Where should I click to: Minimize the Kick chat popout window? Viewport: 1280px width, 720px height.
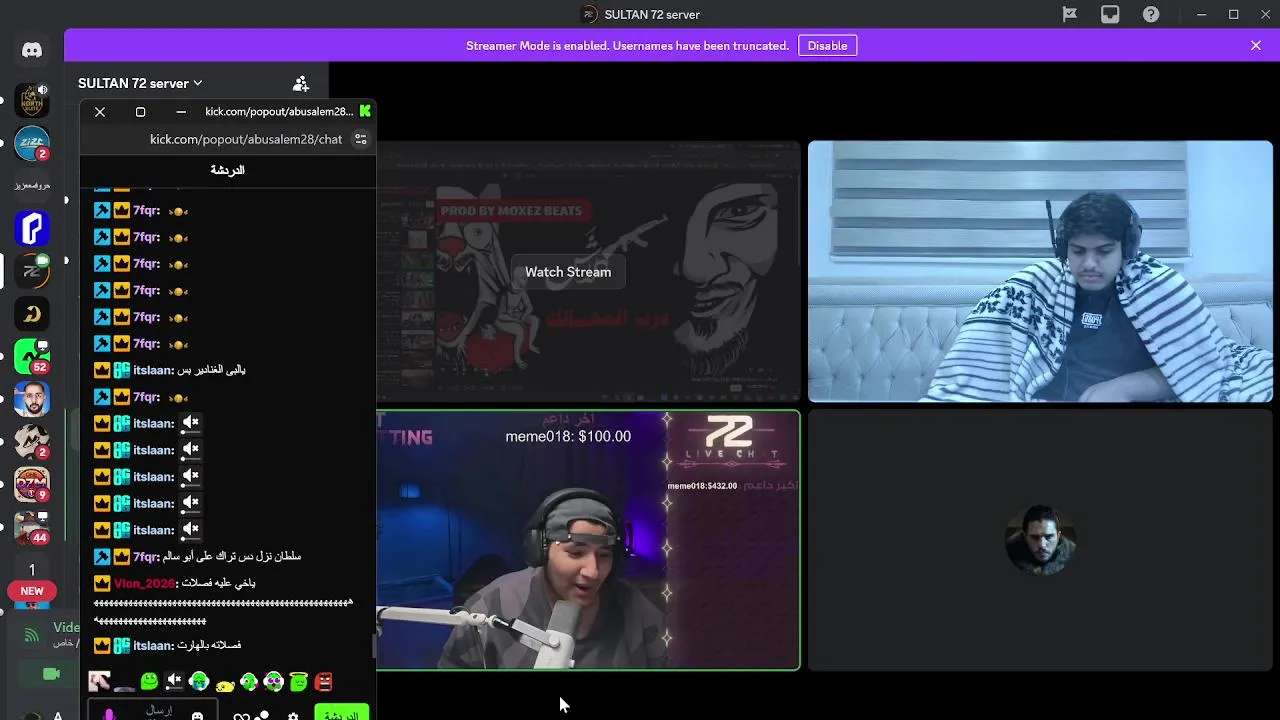(180, 112)
